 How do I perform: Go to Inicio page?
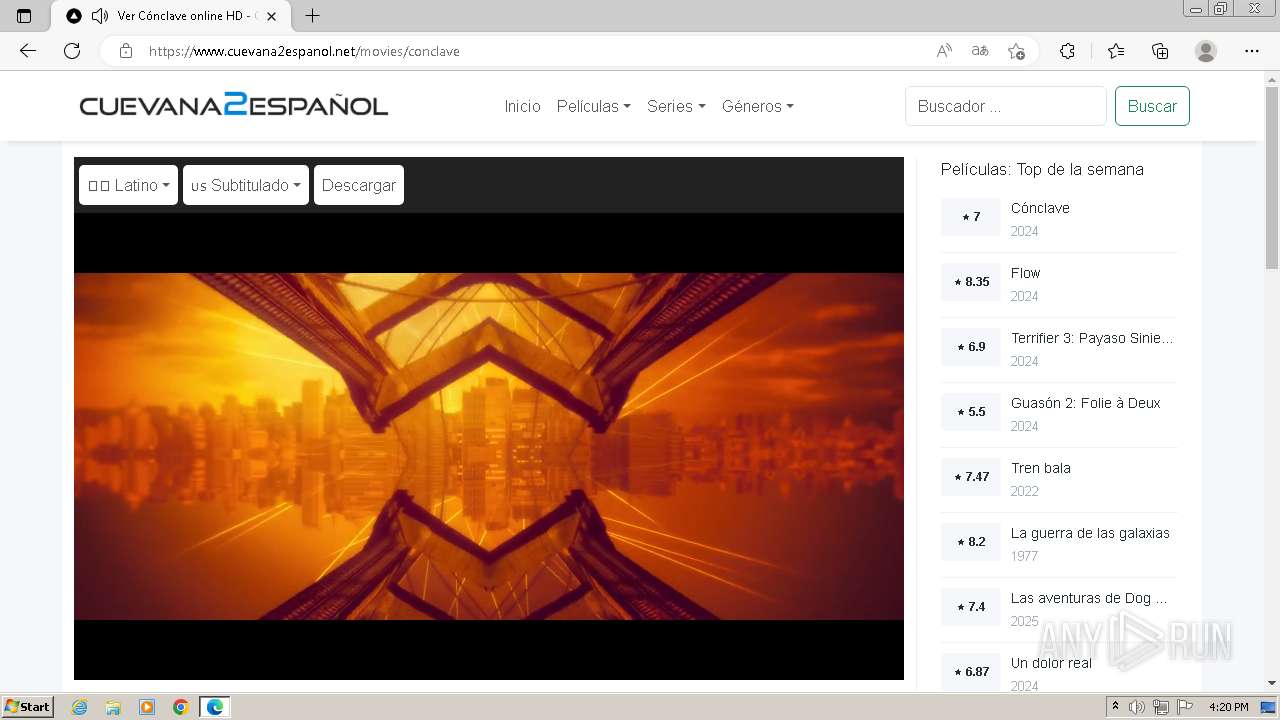click(522, 106)
